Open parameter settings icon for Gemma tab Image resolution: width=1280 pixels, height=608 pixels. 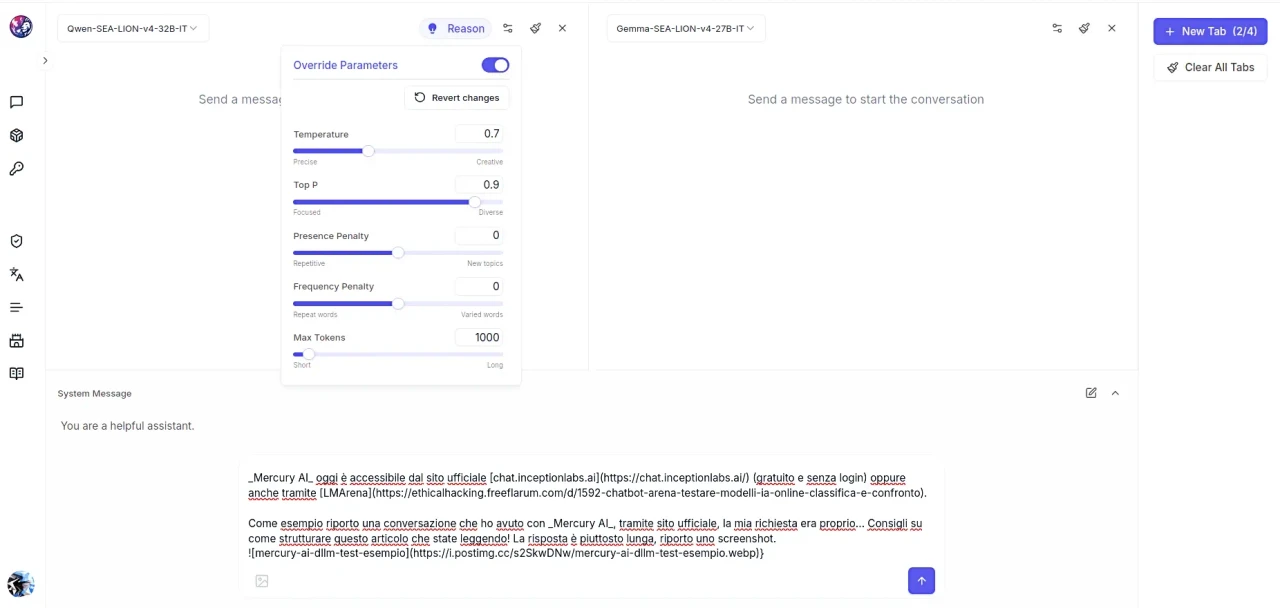click(x=1057, y=29)
